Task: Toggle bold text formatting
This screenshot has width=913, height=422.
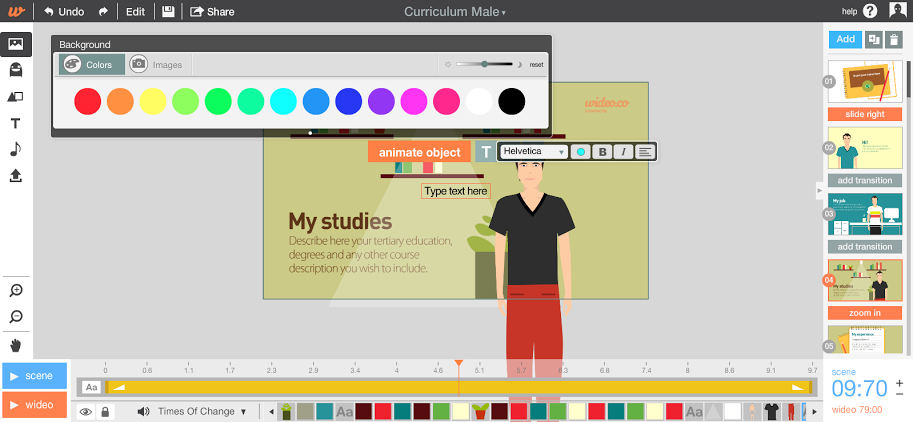Action: coord(602,152)
